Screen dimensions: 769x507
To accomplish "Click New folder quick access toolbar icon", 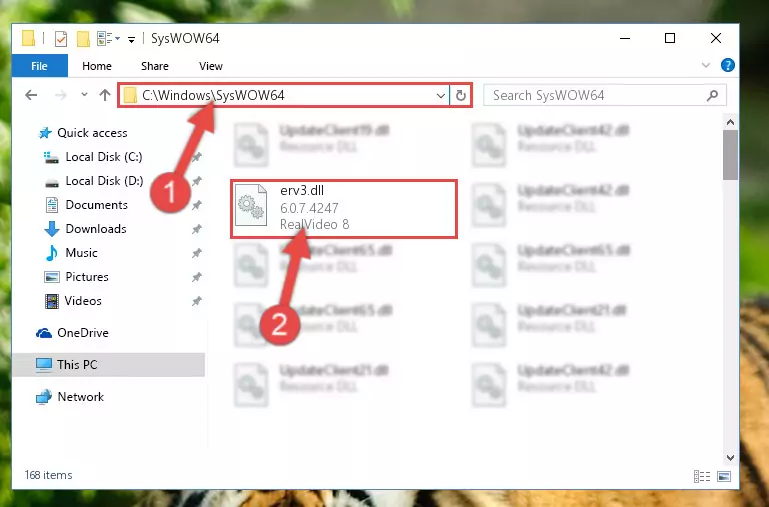I will [83, 38].
